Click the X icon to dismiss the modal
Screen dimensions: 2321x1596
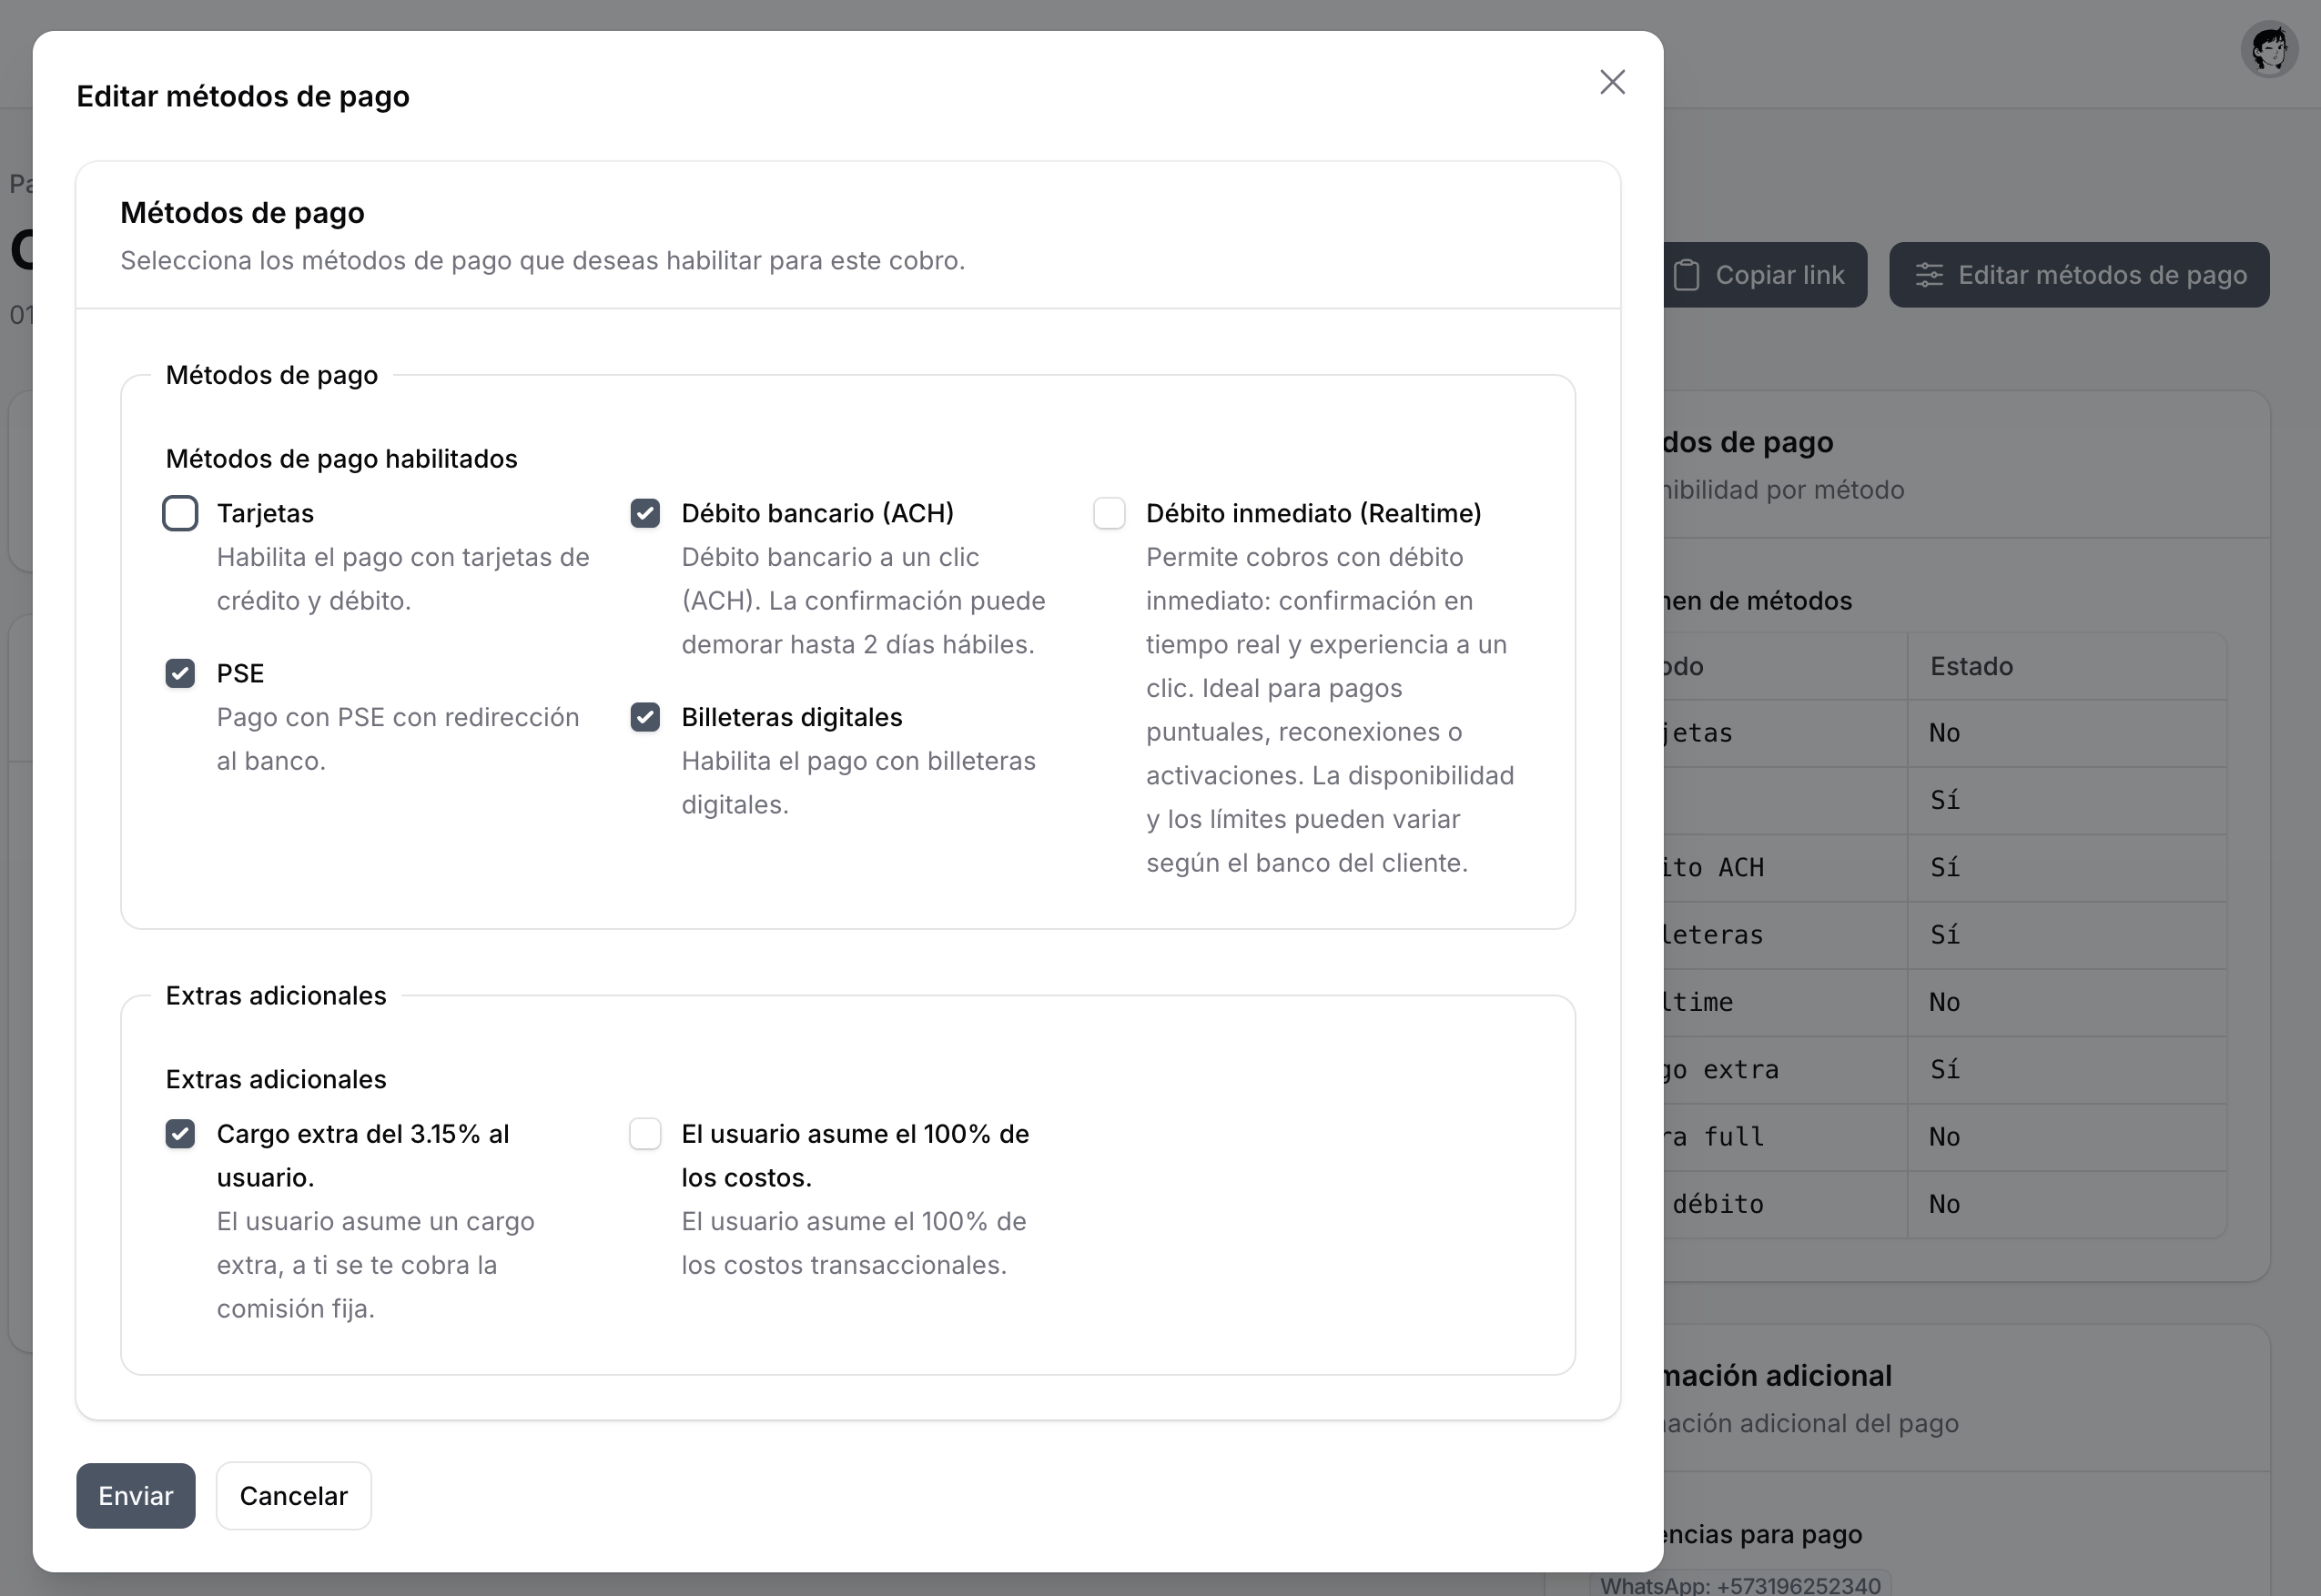1613,82
